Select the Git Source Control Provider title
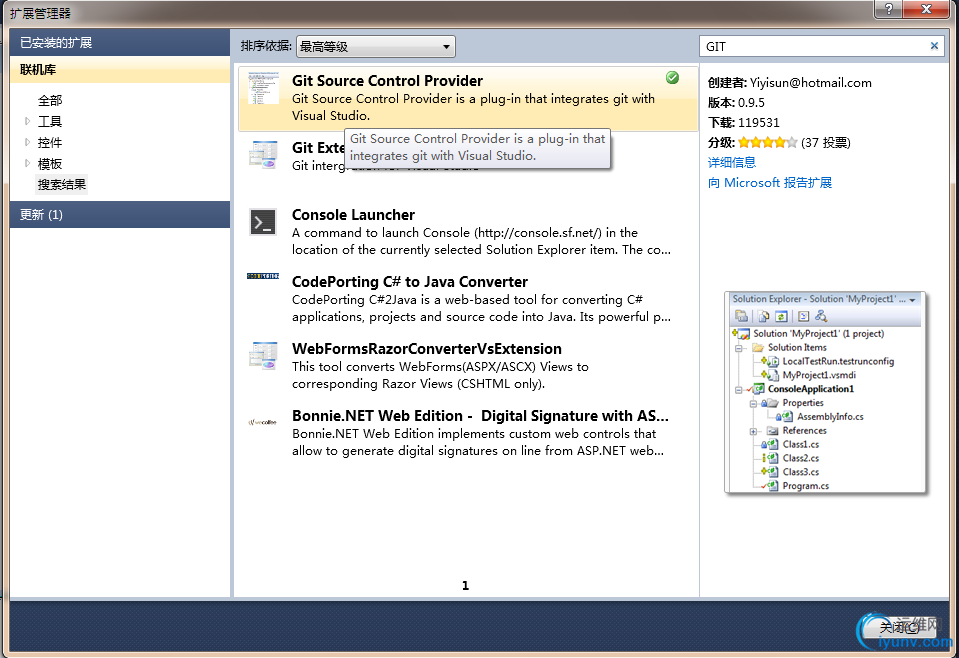Viewport: 959px width, 658px height. (387, 81)
